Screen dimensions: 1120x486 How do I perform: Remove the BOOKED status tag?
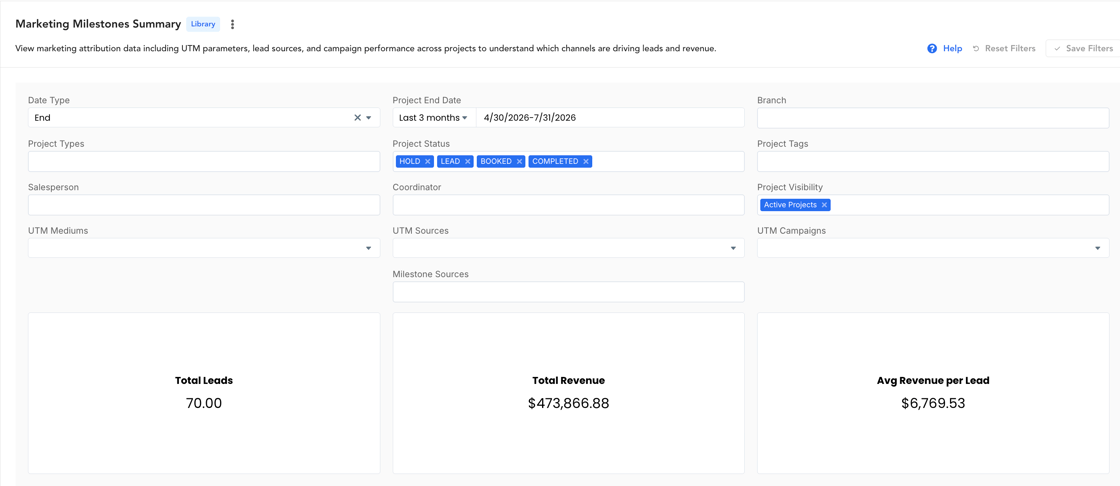click(x=519, y=162)
